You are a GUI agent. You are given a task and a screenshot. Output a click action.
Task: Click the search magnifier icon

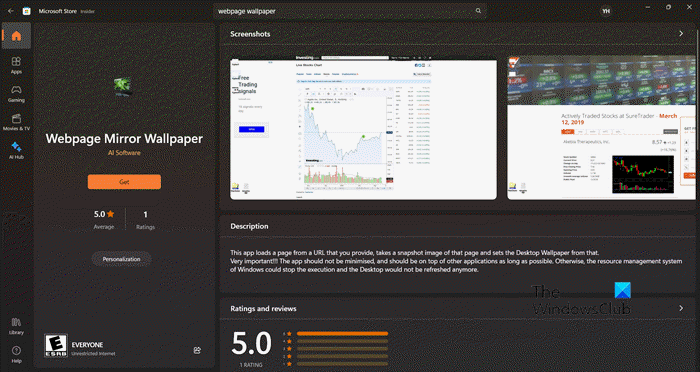(478, 11)
